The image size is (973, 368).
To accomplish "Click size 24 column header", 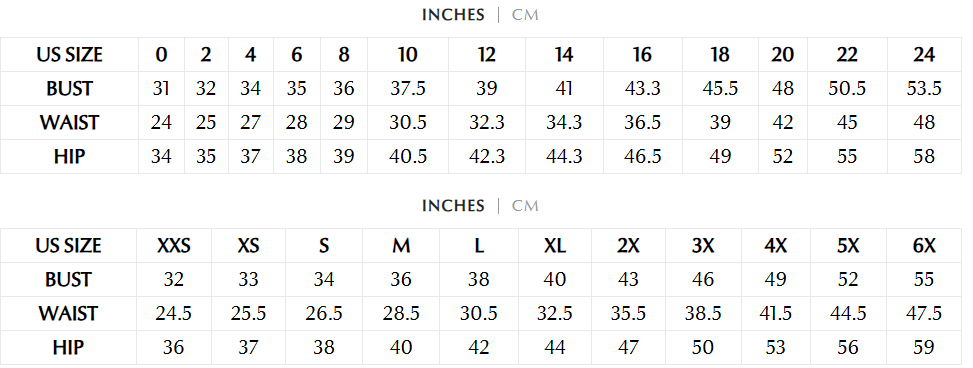I will pos(924,55).
